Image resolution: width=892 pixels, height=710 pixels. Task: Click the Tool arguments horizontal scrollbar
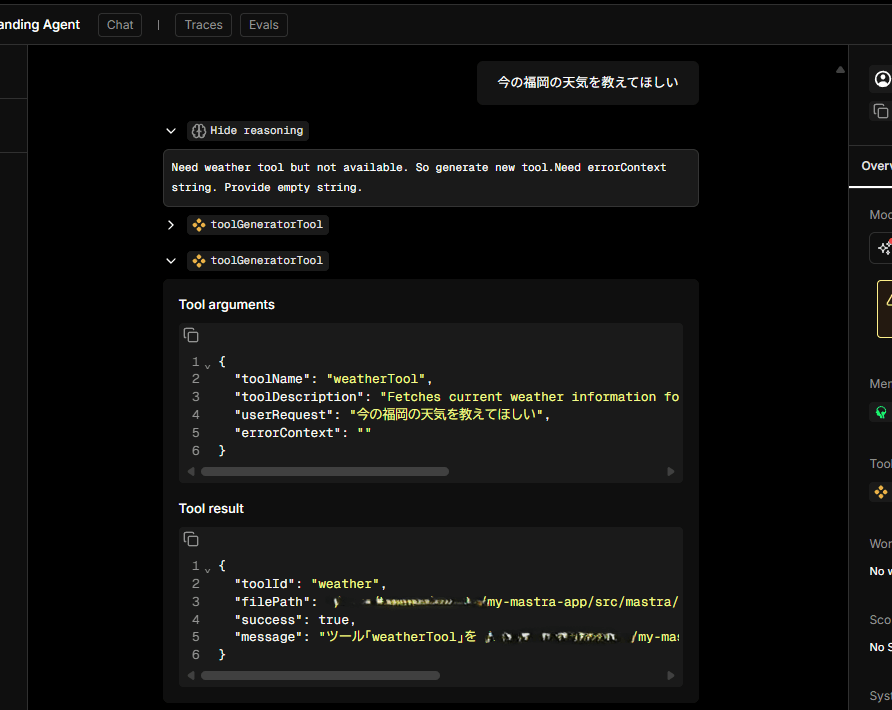pos(325,471)
